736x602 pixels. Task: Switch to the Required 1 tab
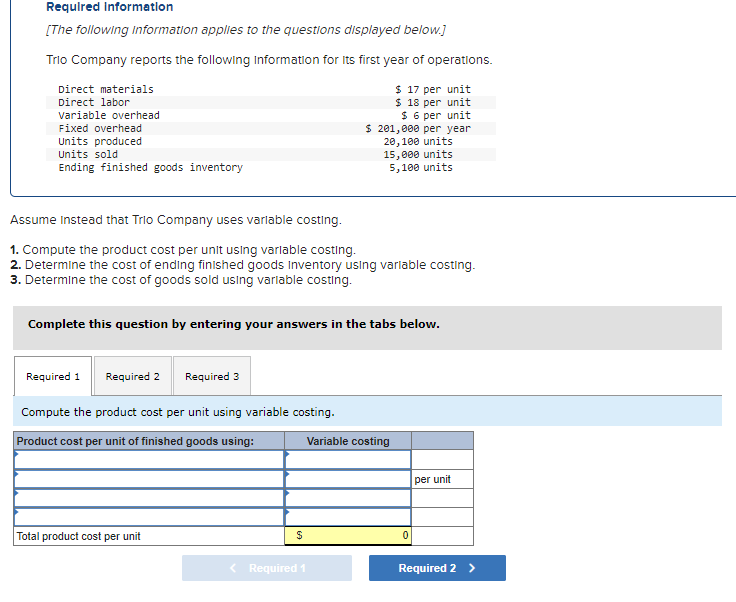coord(53,376)
